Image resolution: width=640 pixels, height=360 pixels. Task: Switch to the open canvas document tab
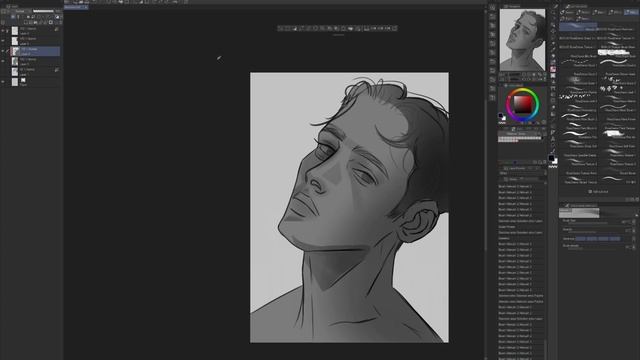[76, 7]
